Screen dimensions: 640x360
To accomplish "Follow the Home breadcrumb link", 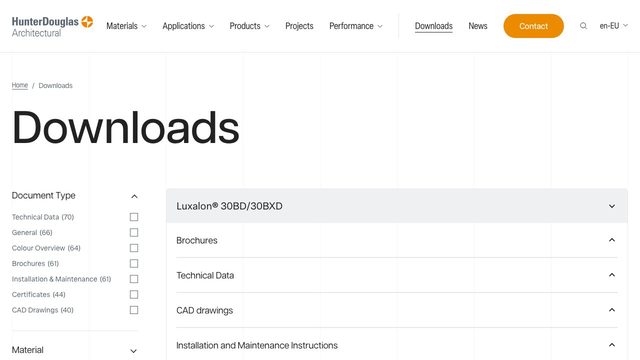I will coord(20,85).
